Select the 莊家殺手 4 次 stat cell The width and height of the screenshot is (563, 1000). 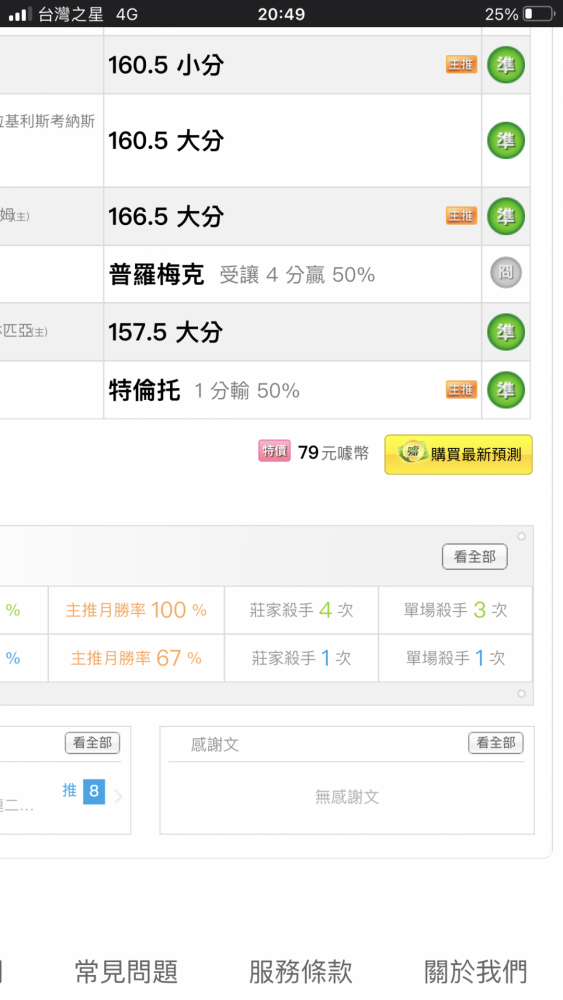302,610
